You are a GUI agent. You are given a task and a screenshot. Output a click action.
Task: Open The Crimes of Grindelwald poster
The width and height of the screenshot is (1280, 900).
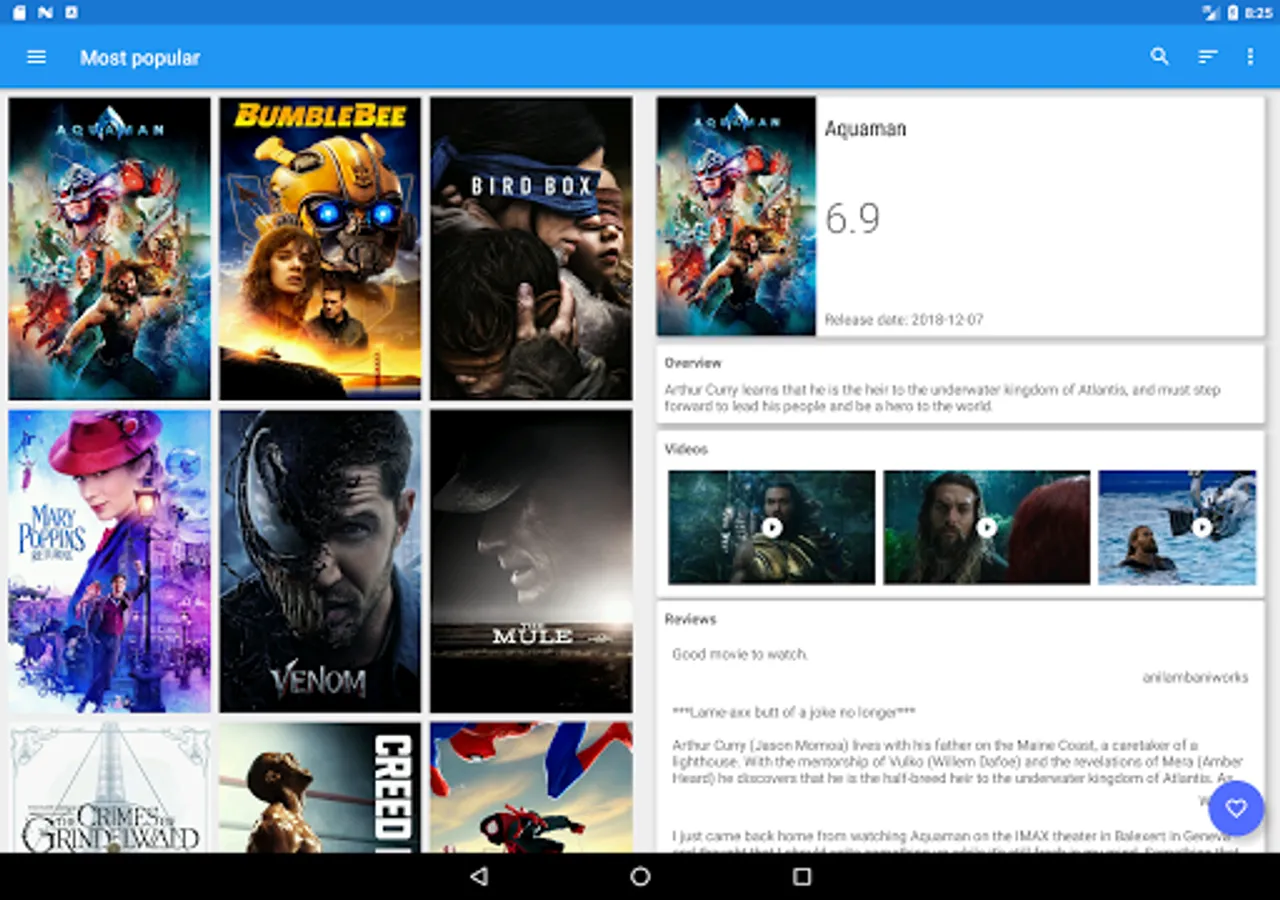110,787
